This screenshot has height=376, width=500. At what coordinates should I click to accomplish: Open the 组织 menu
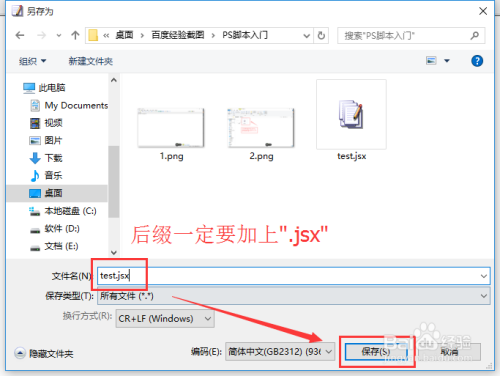(x=32, y=61)
